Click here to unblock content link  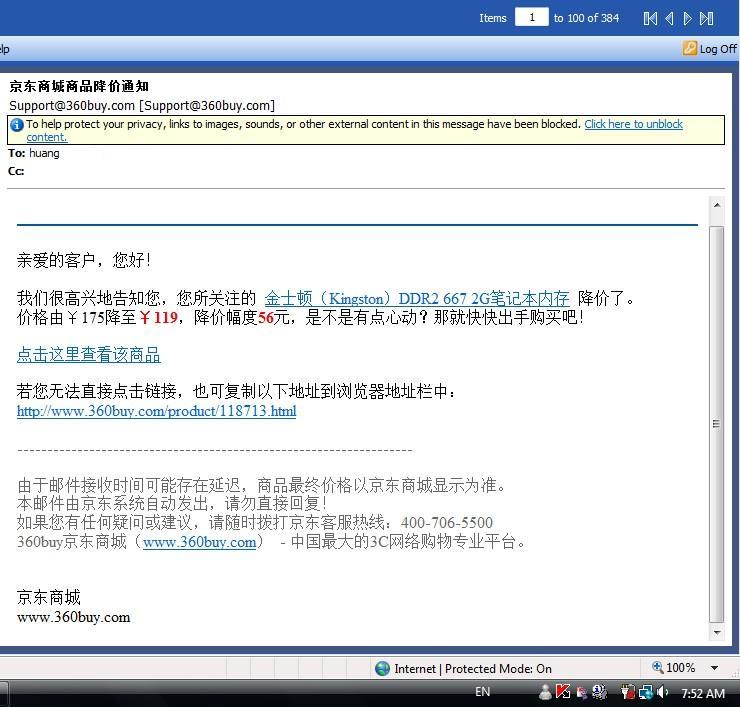633,124
